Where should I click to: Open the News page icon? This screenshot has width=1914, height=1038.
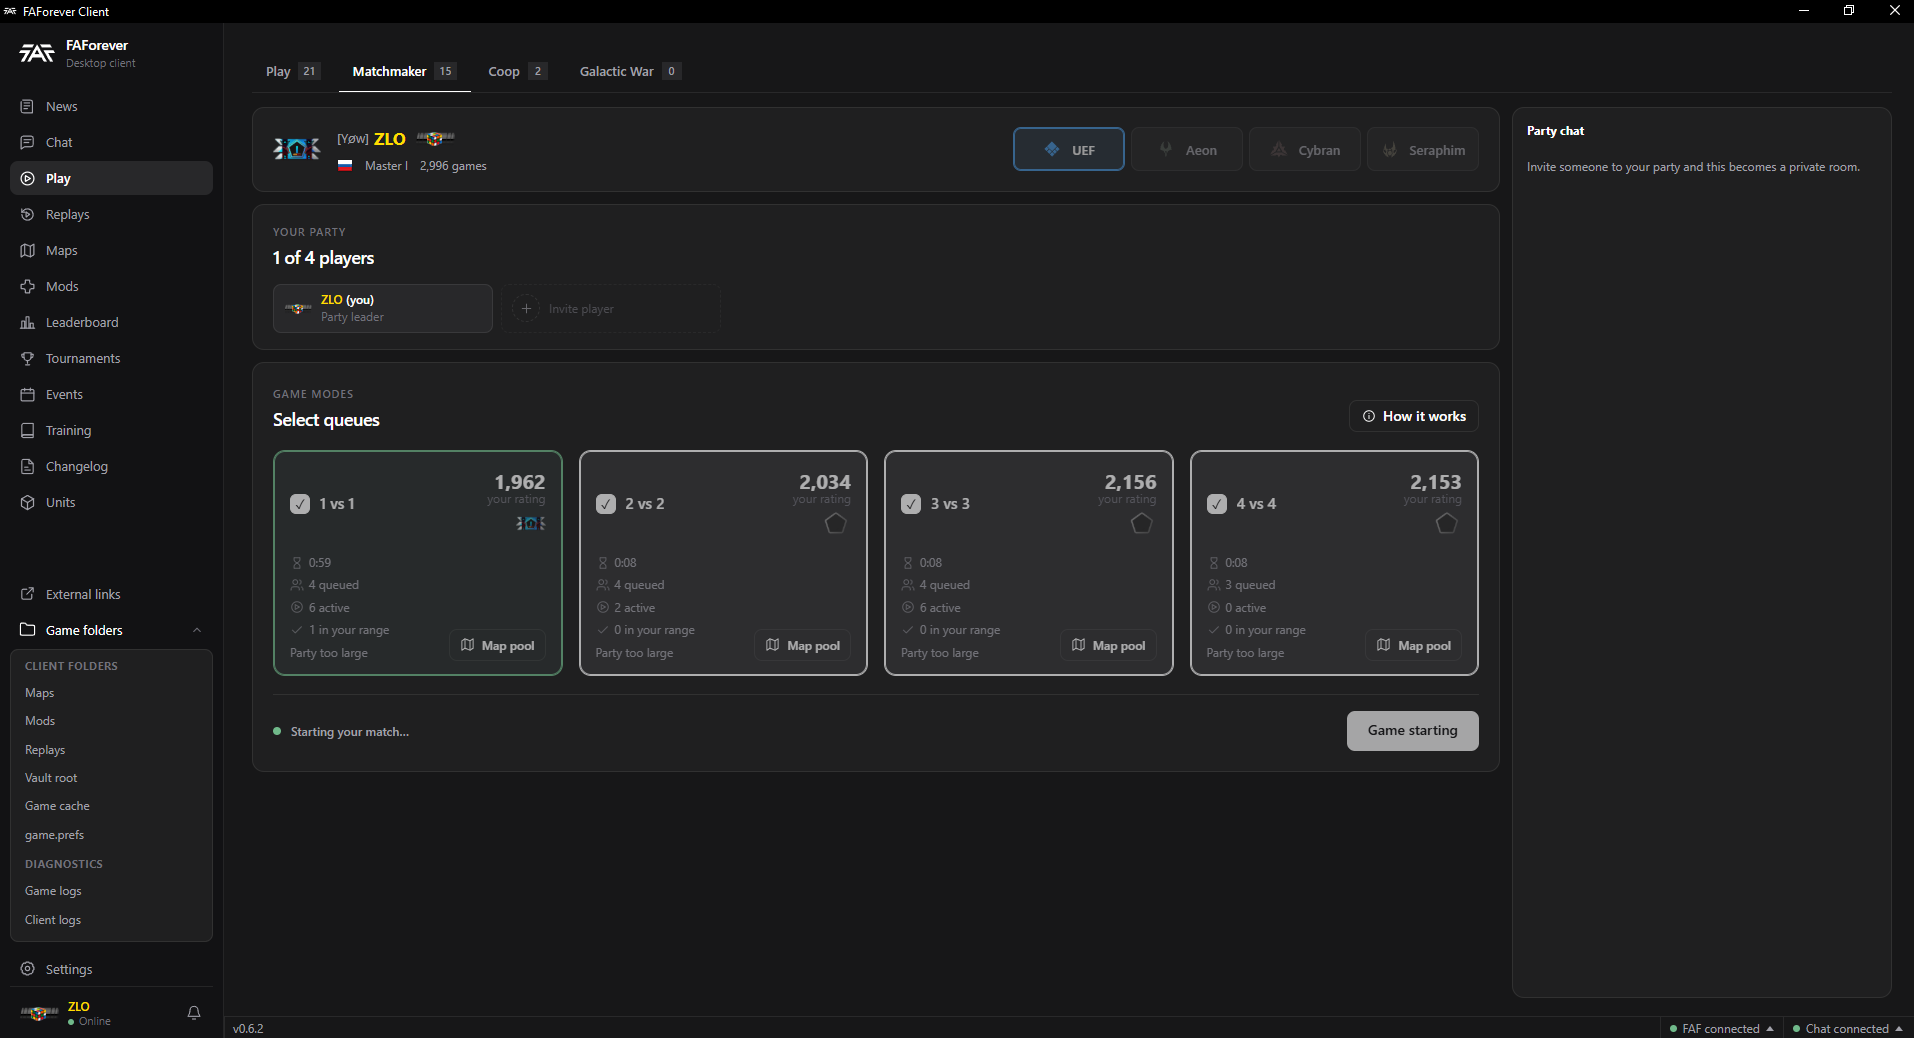(x=28, y=106)
